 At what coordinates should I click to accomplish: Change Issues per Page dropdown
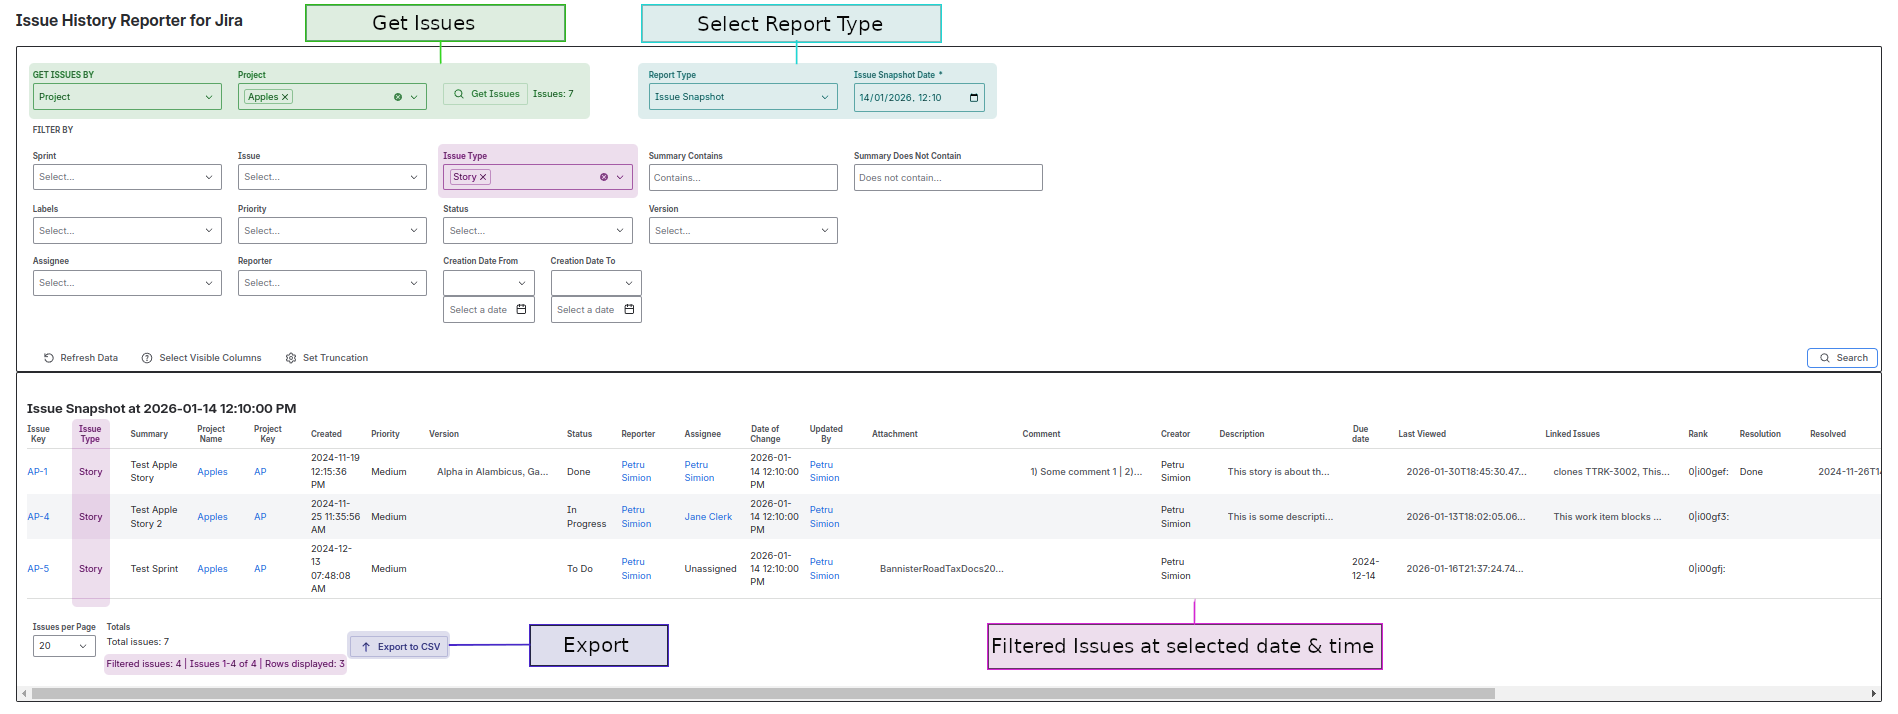tap(64, 646)
